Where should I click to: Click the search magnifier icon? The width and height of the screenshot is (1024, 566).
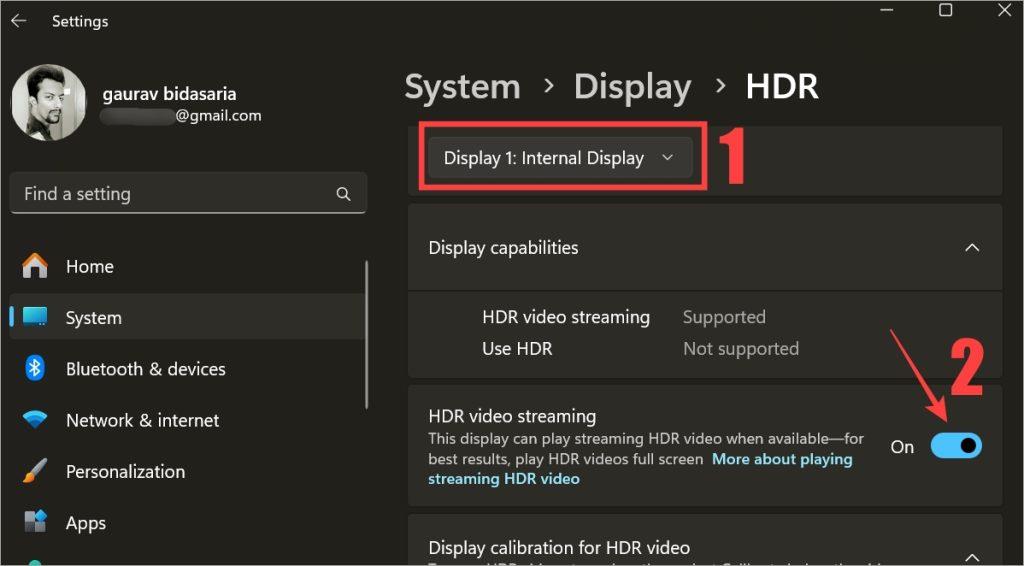tap(343, 194)
